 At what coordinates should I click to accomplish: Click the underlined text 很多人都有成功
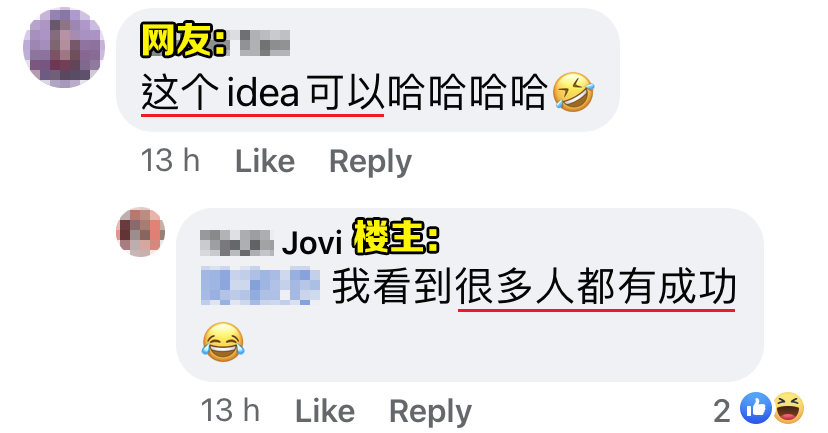[596, 287]
